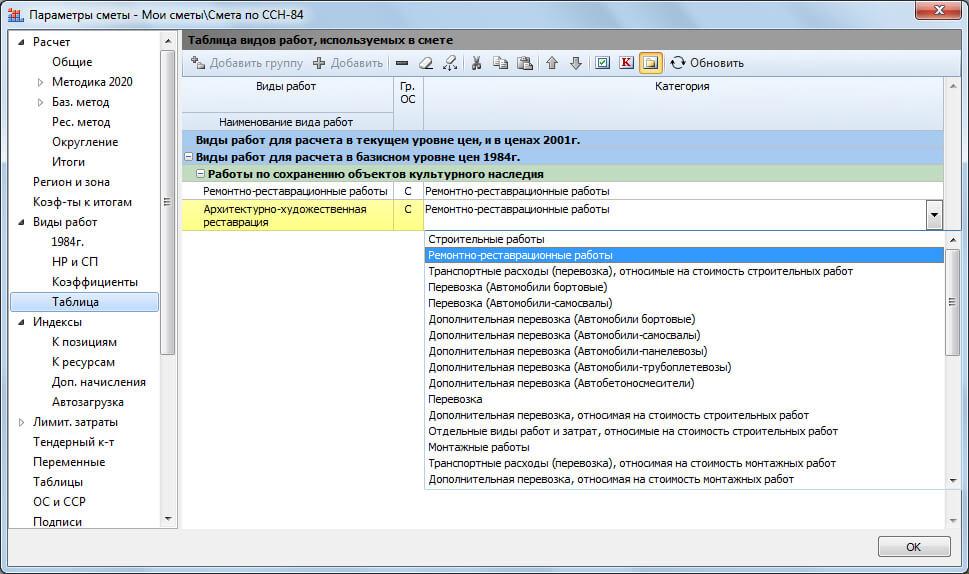Expand the Баз. метод tree node

[x=40, y=102]
